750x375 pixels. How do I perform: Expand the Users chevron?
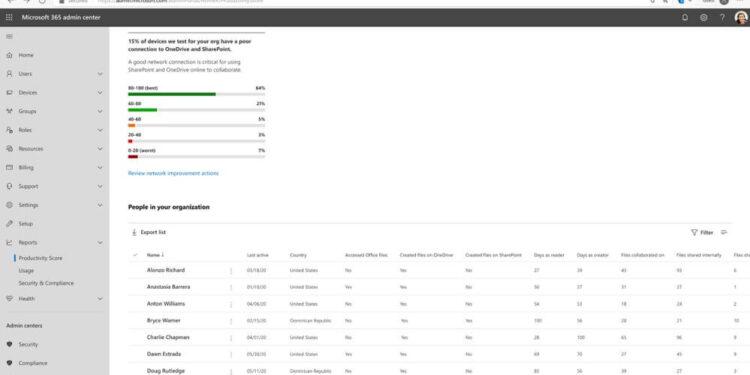[100, 74]
